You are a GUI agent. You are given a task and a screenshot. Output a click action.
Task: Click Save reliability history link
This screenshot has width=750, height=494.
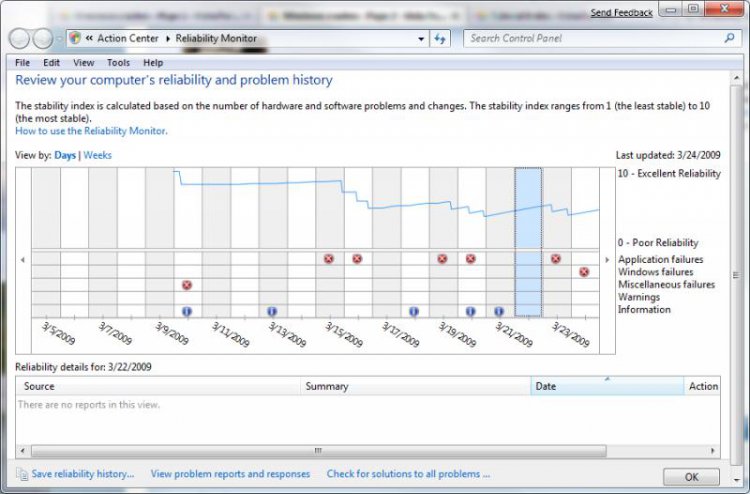click(x=83, y=474)
